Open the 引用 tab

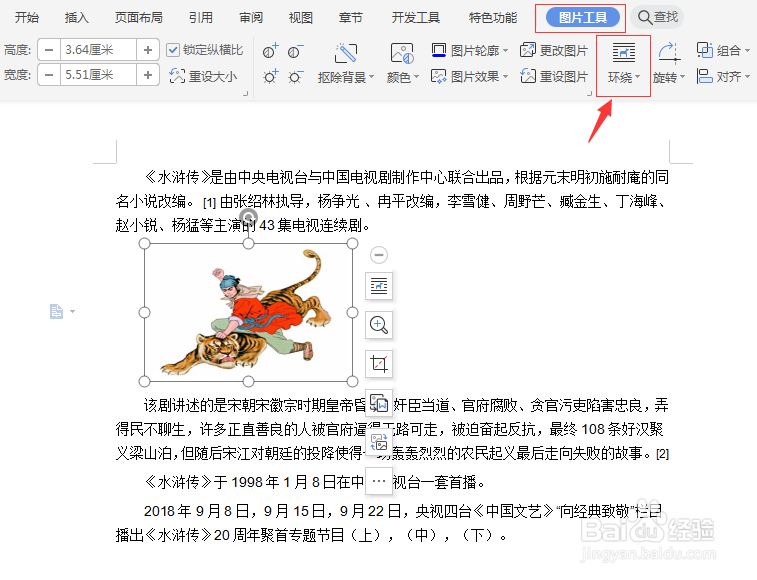pyautogui.click(x=201, y=18)
